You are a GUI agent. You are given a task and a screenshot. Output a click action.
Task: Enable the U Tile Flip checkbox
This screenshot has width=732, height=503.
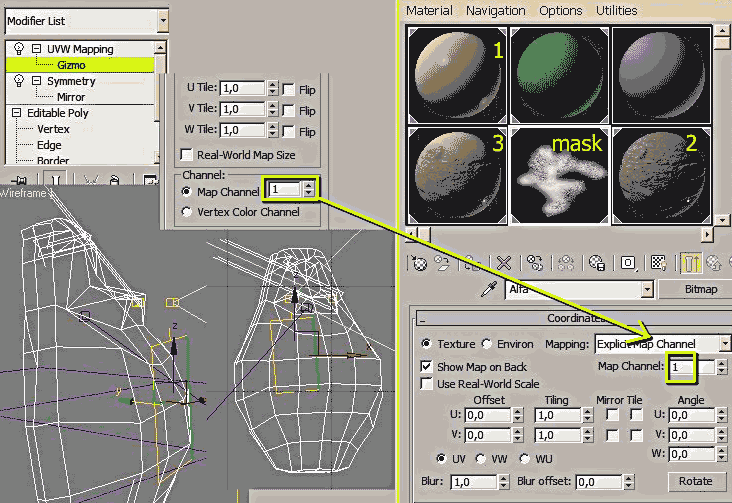(x=289, y=89)
